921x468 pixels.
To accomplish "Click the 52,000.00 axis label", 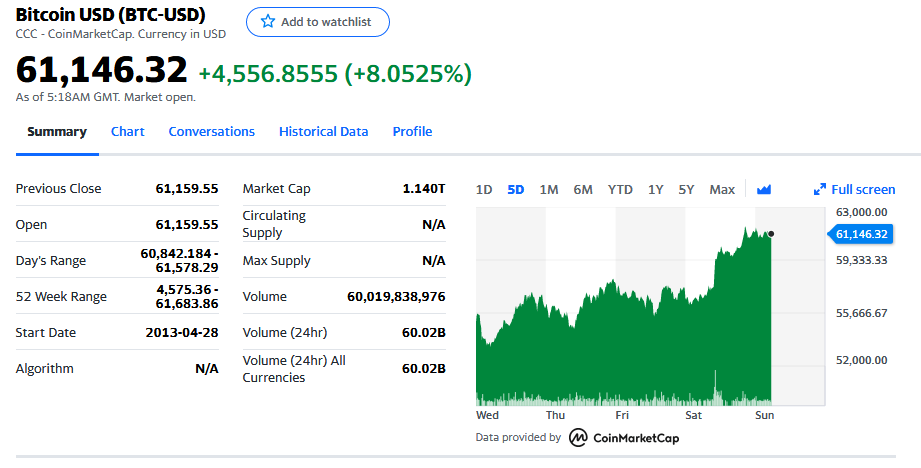I will tap(862, 360).
